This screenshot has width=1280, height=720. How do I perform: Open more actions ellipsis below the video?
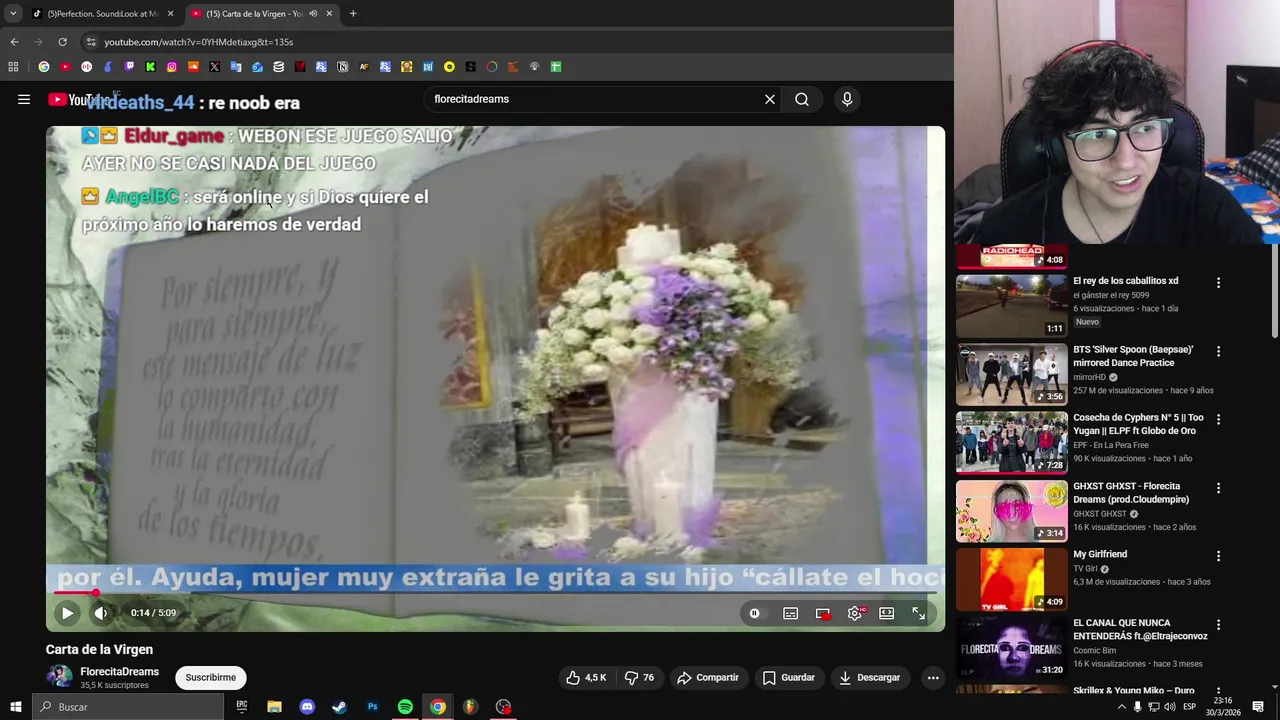[933, 677]
